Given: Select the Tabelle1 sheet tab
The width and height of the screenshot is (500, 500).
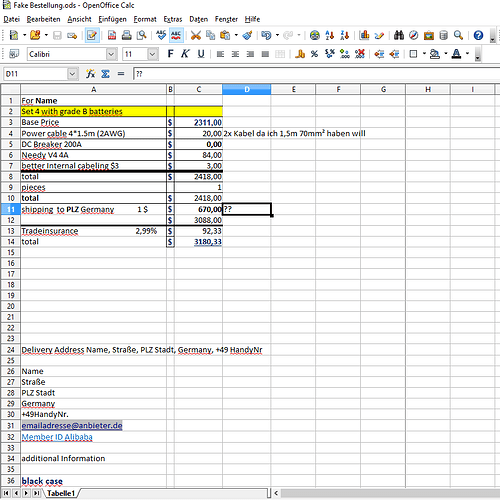Looking at the screenshot, I should 61,493.
